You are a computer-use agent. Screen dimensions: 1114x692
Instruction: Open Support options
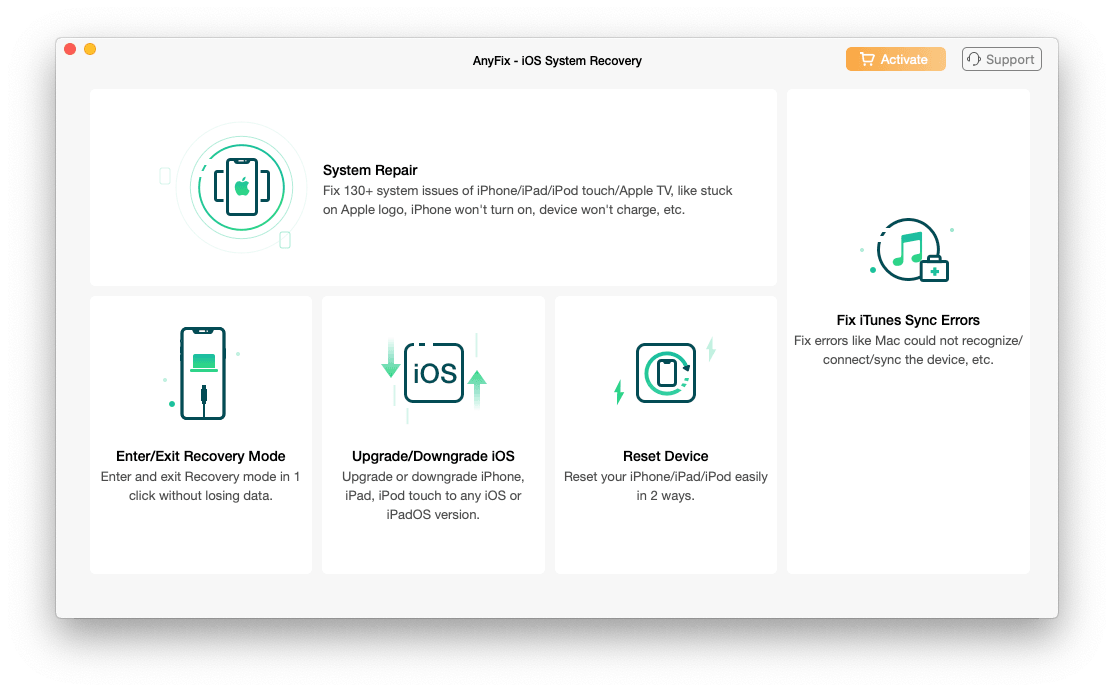pyautogui.click(x=1001, y=59)
